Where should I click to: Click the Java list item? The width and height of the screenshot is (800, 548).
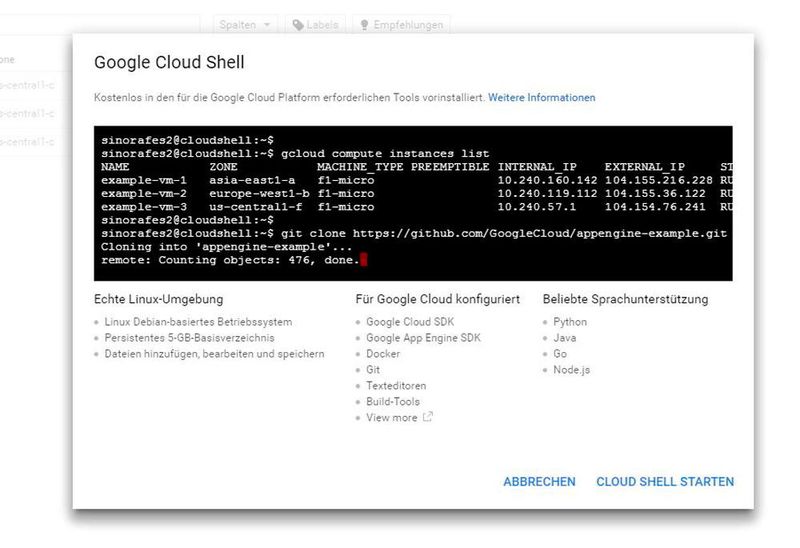tap(565, 338)
